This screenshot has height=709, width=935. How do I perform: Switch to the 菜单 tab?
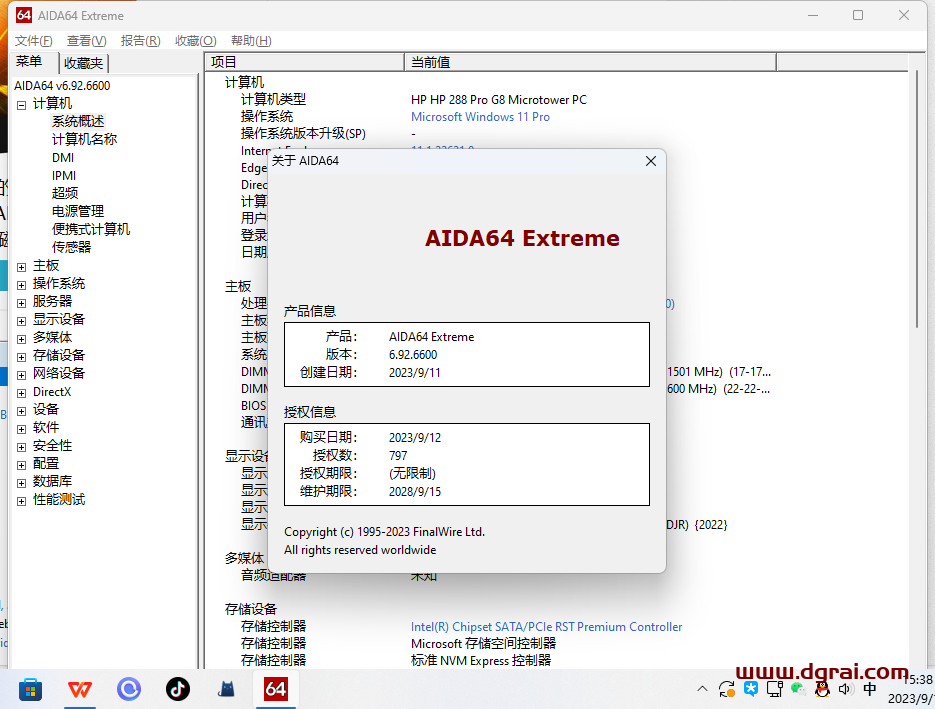coord(29,61)
